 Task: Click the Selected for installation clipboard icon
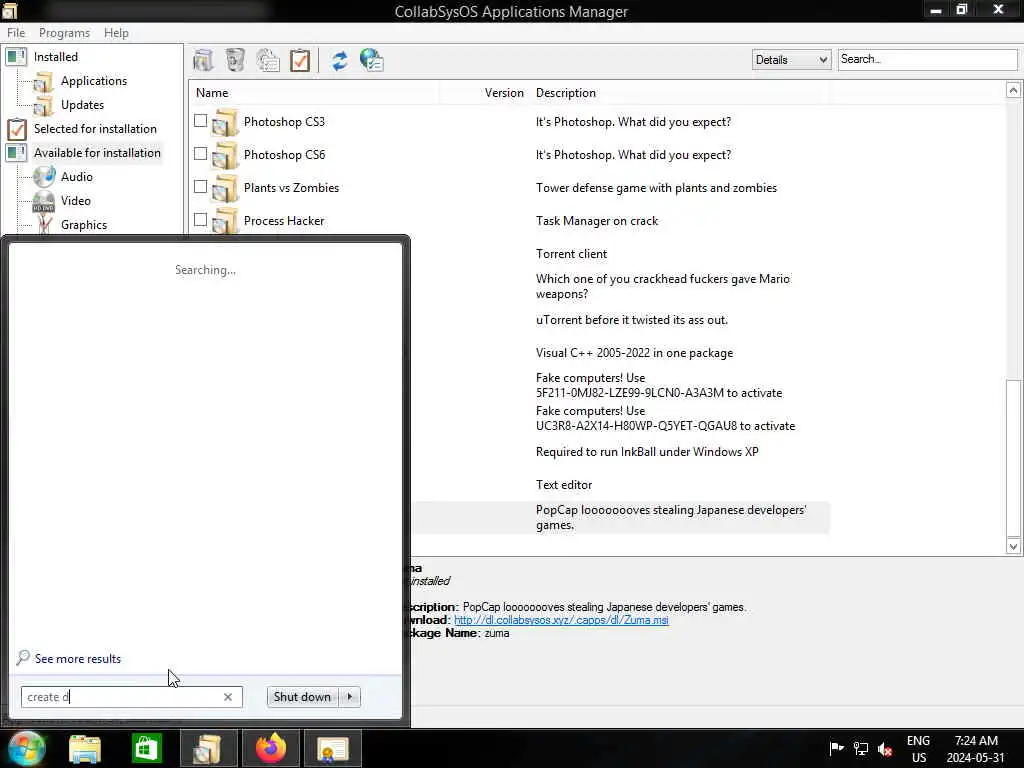(17, 129)
